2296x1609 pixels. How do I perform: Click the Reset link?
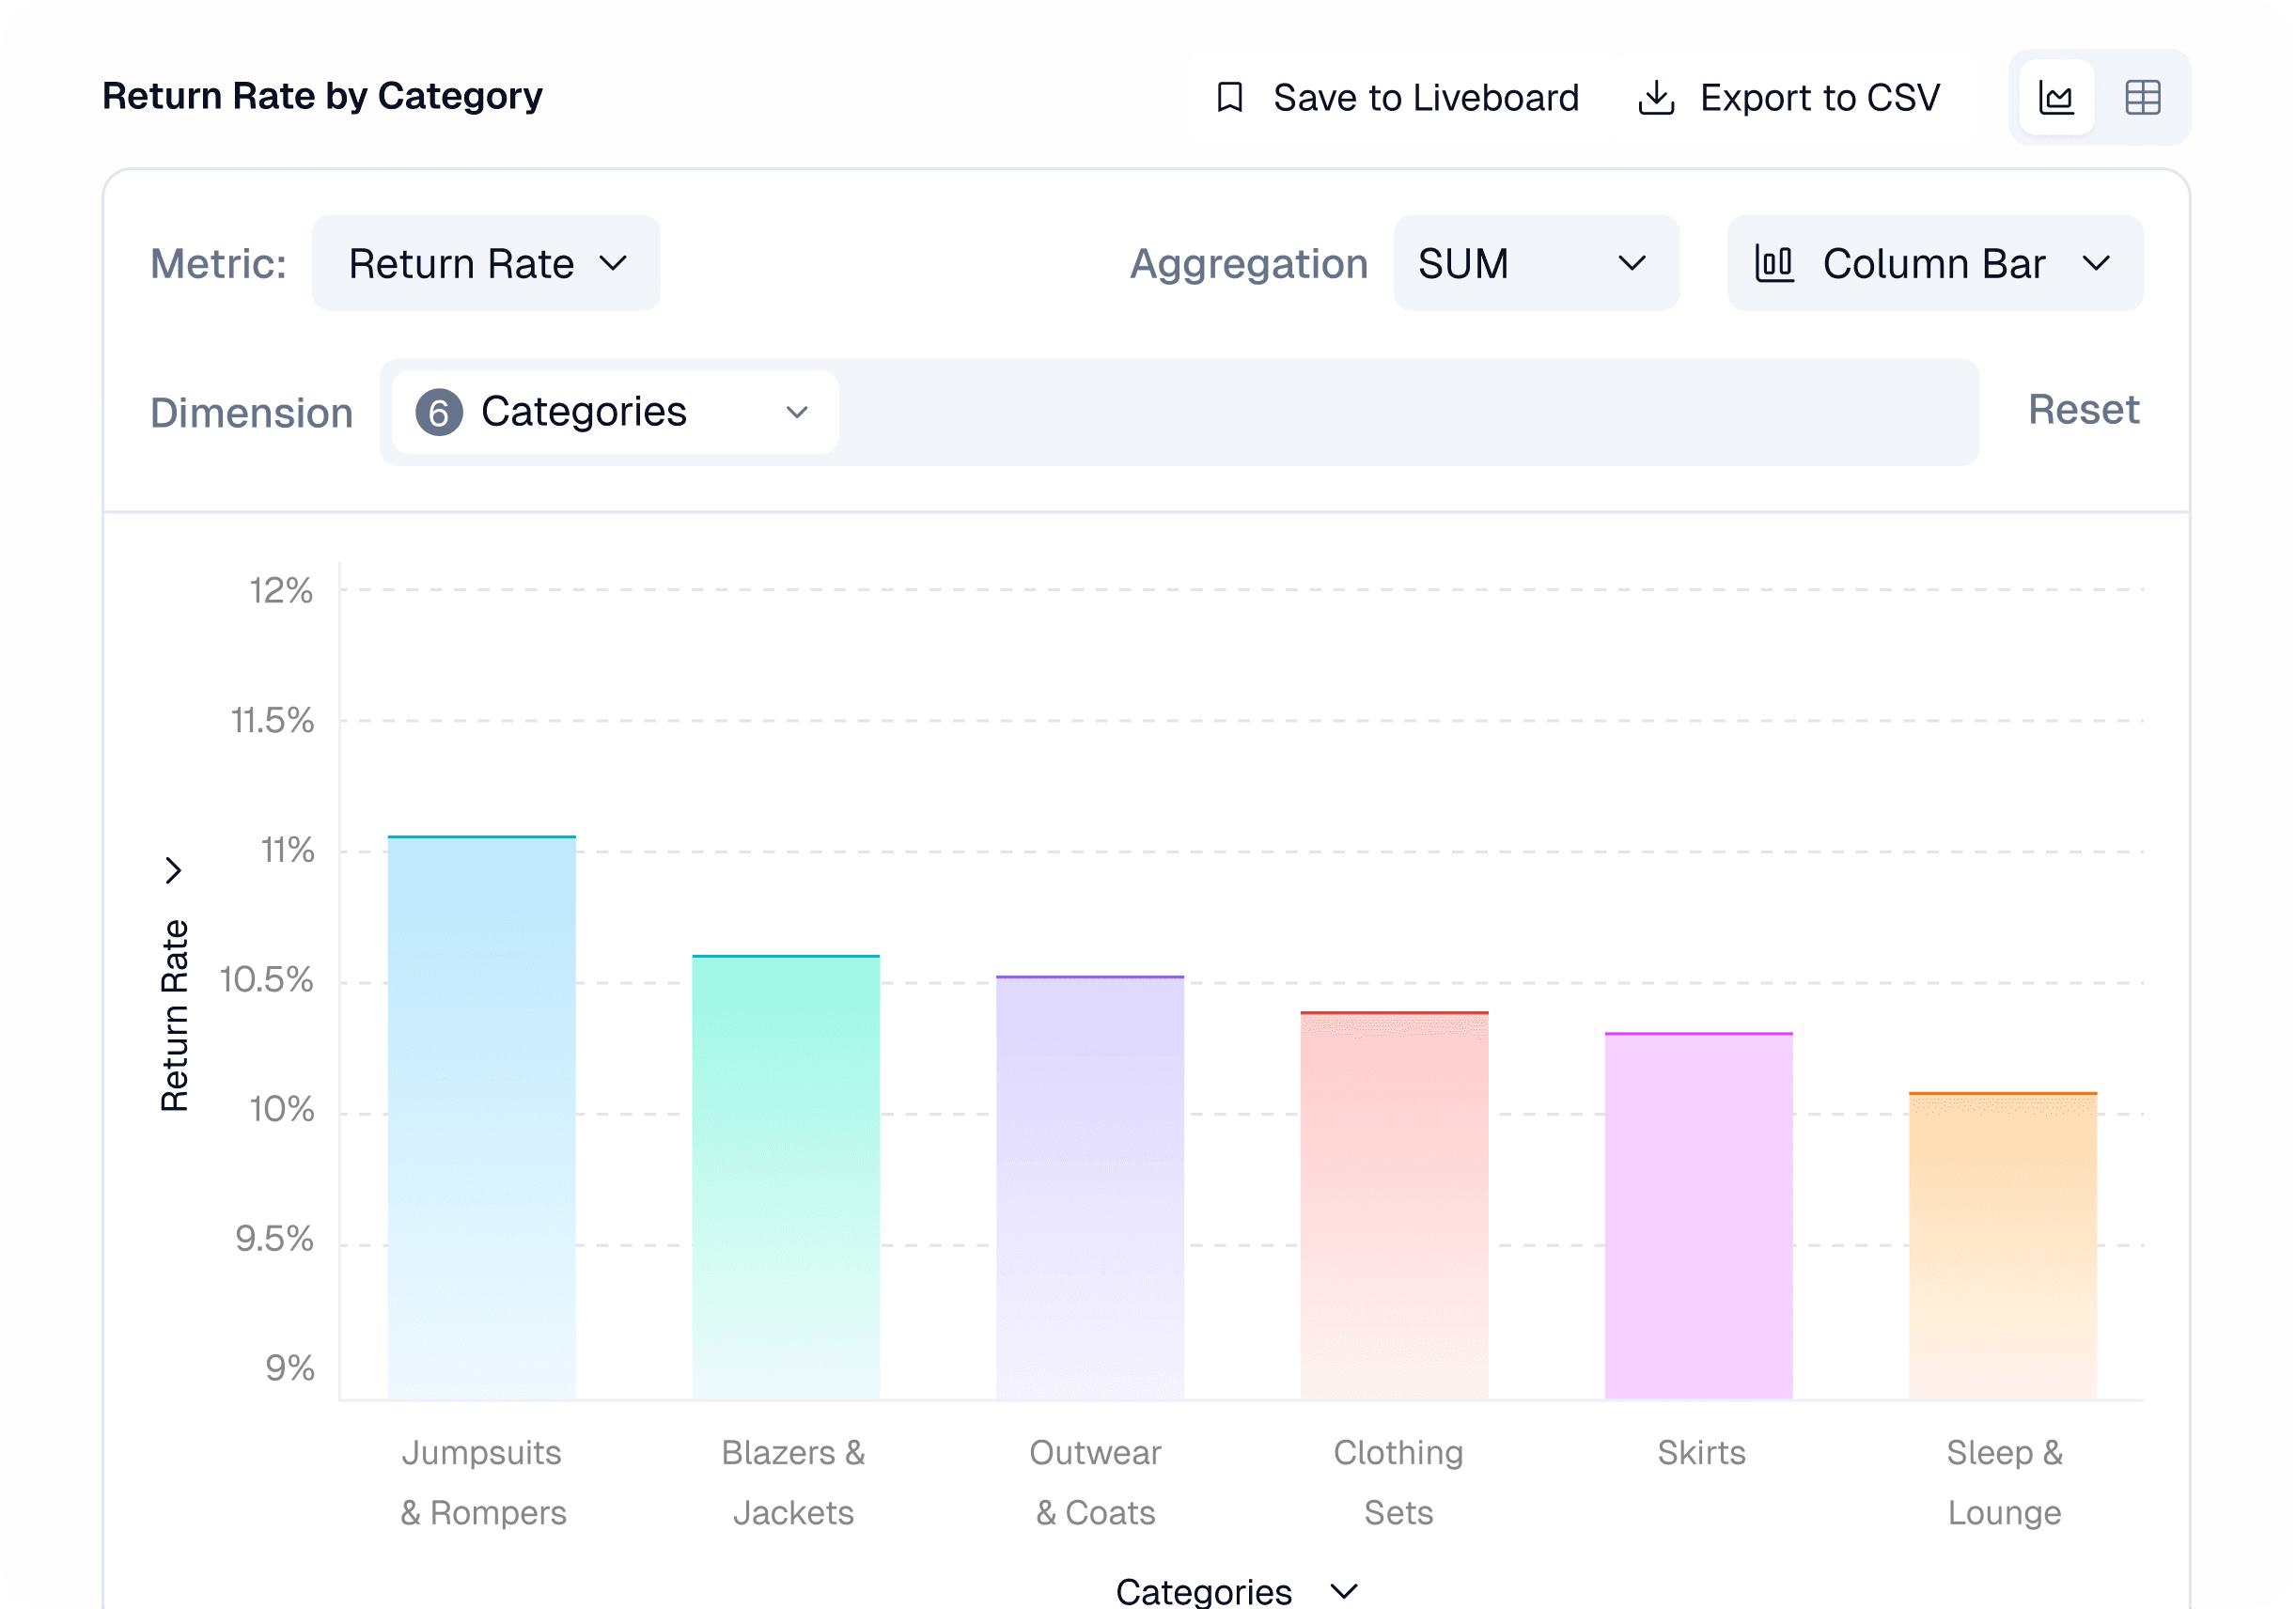pos(2083,409)
